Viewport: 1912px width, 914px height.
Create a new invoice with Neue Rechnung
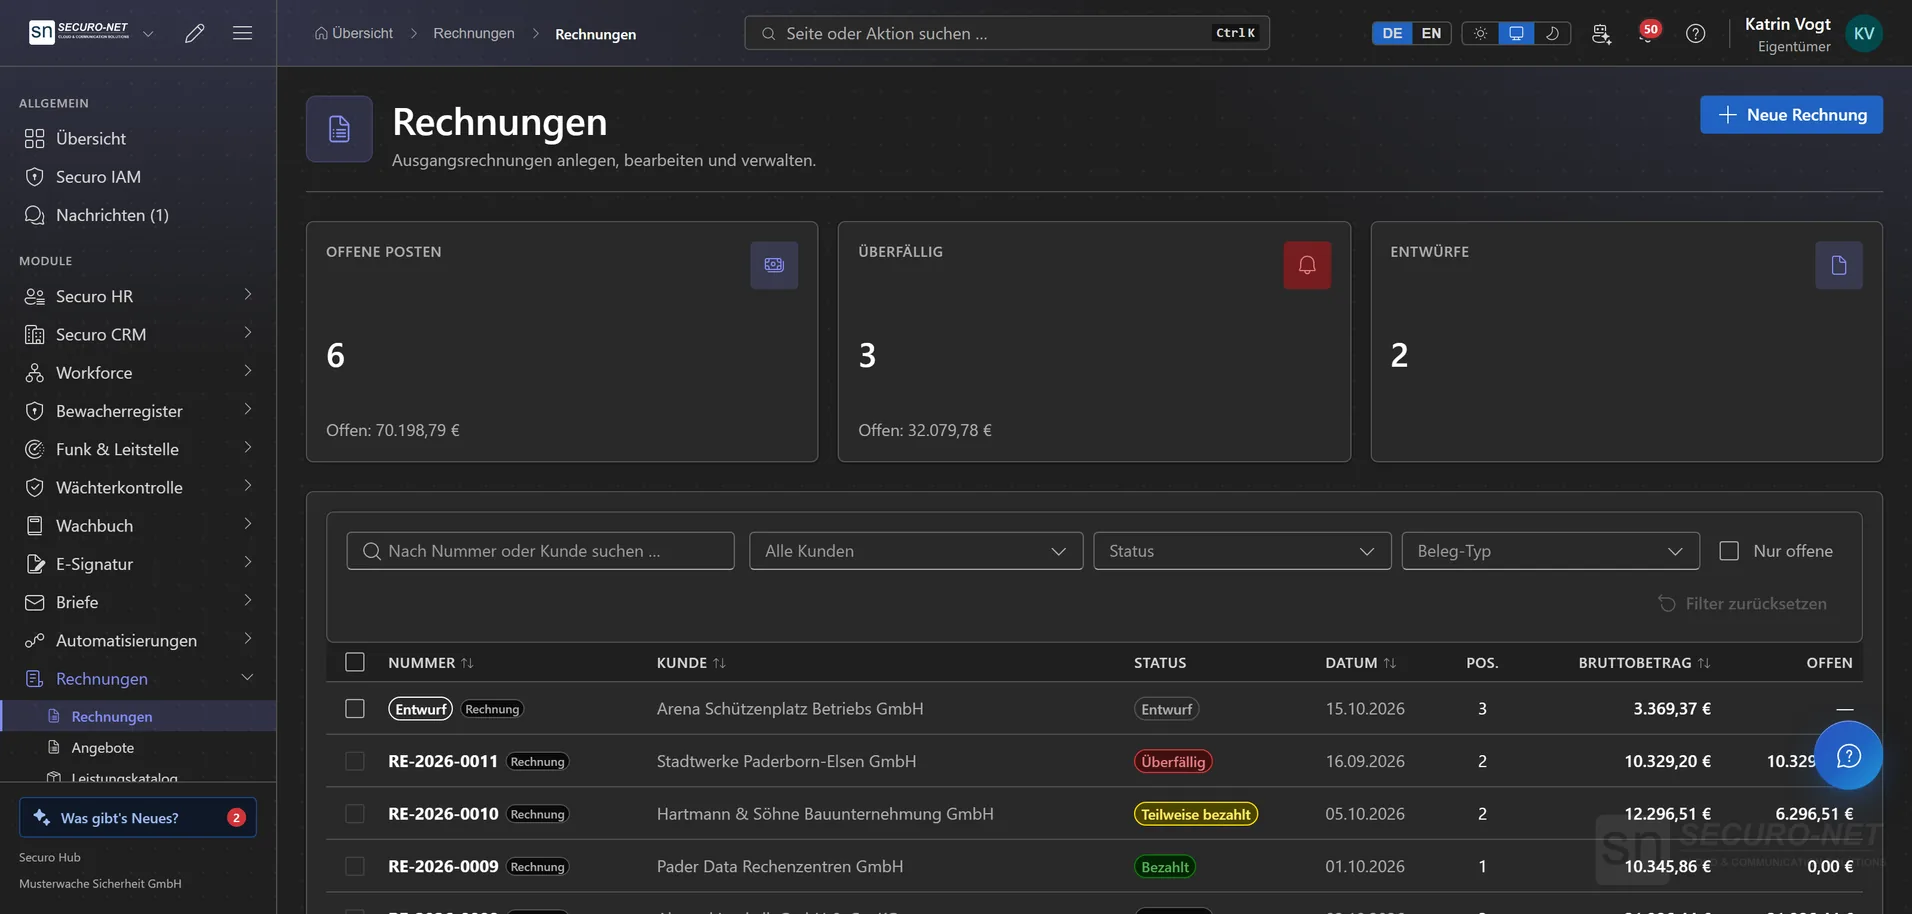[x=1791, y=114]
